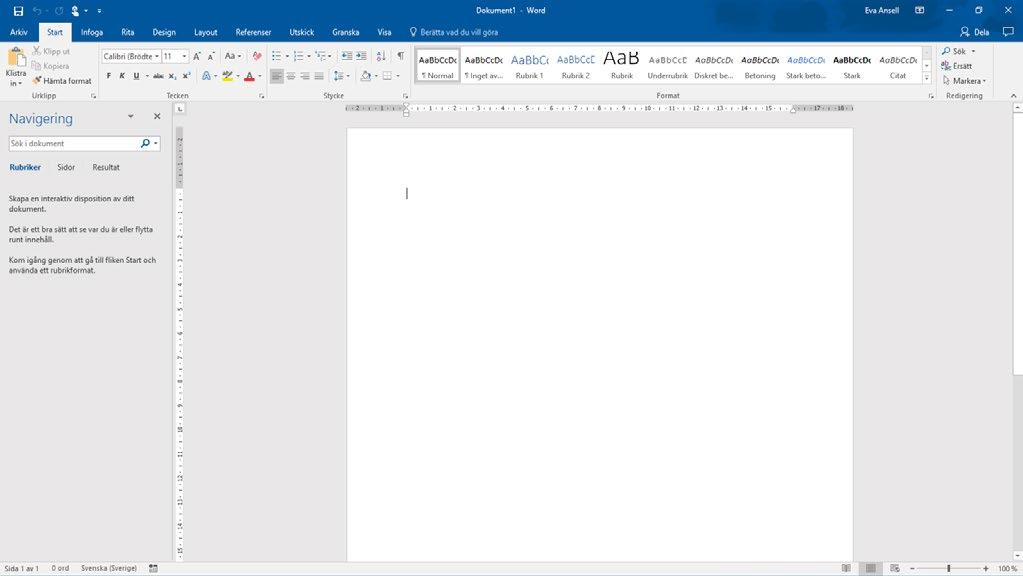Viewport: 1023px width, 576px height.
Task: Open the comments icon at top right
Action: pyautogui.click(x=1008, y=31)
